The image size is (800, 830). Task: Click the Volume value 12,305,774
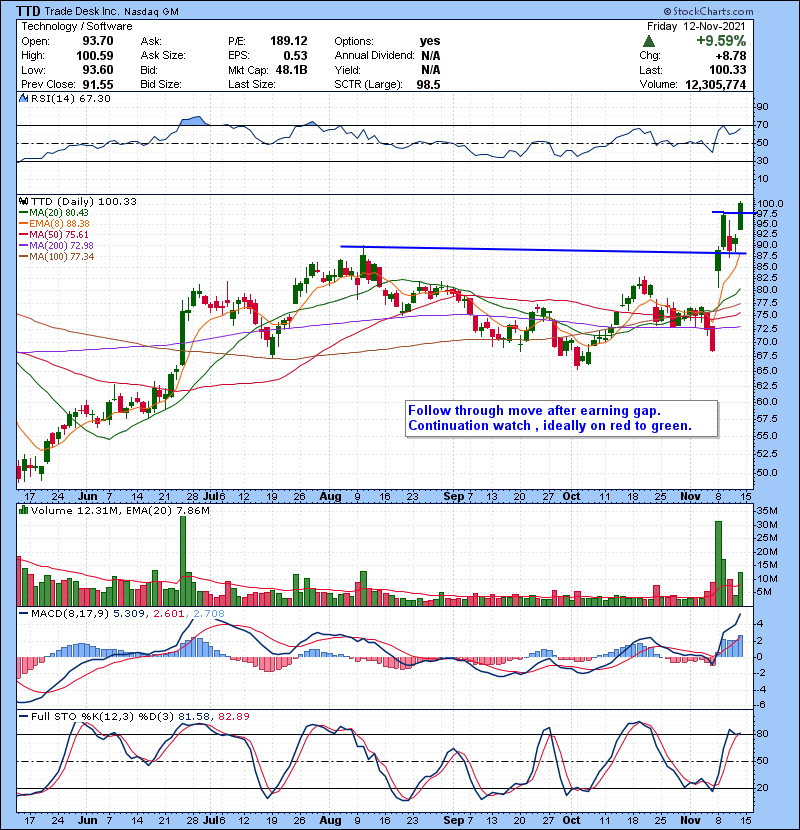(715, 85)
